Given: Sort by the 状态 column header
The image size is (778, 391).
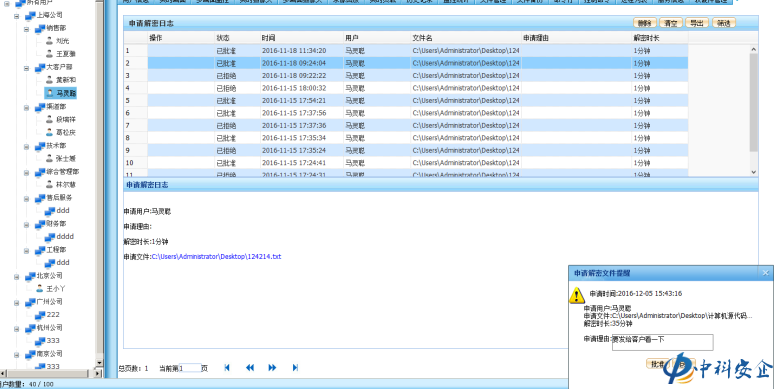Looking at the screenshot, I should click(237, 38).
